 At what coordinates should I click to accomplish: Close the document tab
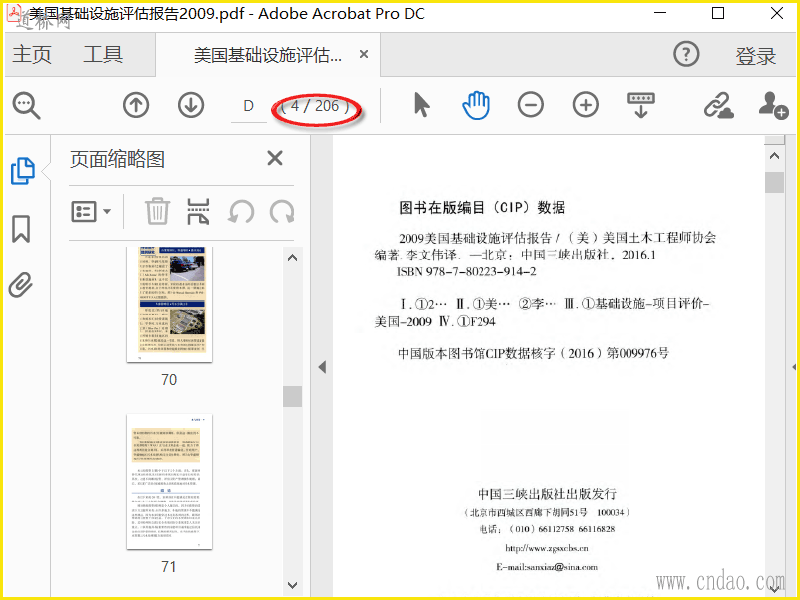pyautogui.click(x=364, y=54)
